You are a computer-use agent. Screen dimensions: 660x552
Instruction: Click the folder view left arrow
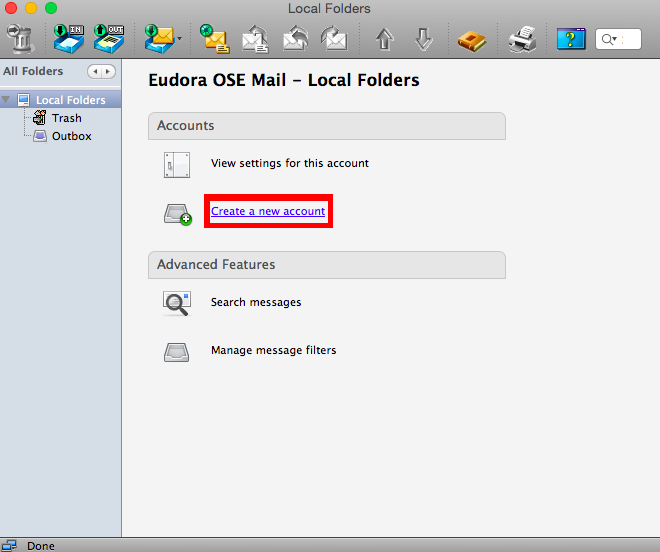[95, 72]
